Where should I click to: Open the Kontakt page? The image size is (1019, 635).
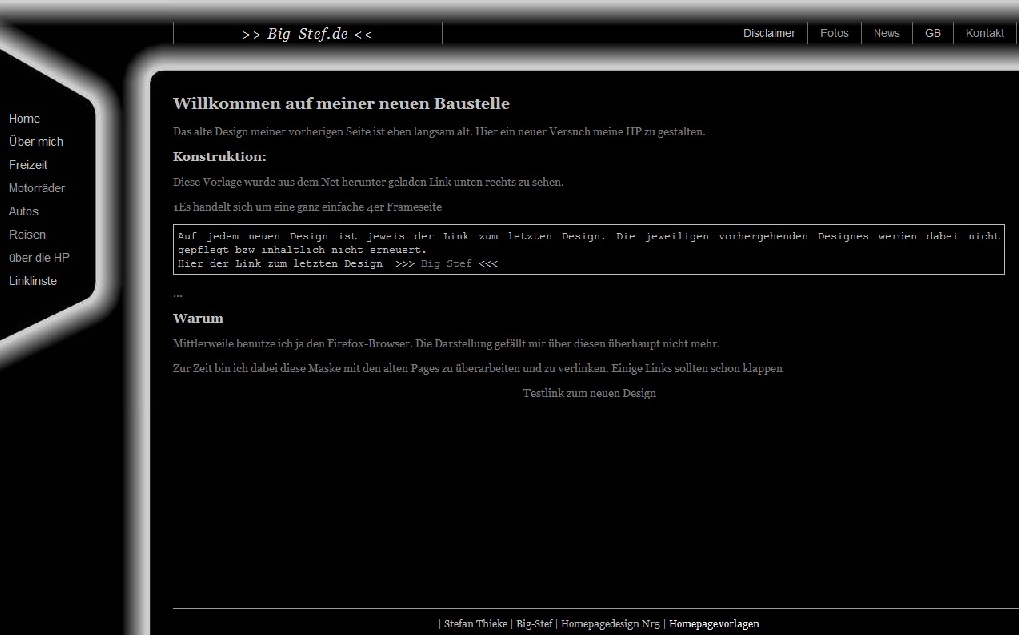point(985,33)
